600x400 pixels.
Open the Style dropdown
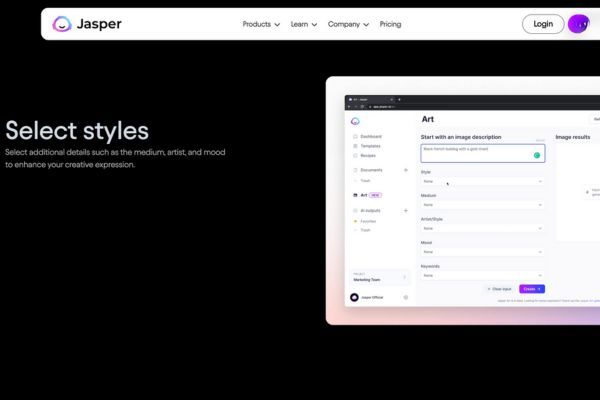pyautogui.click(x=482, y=181)
